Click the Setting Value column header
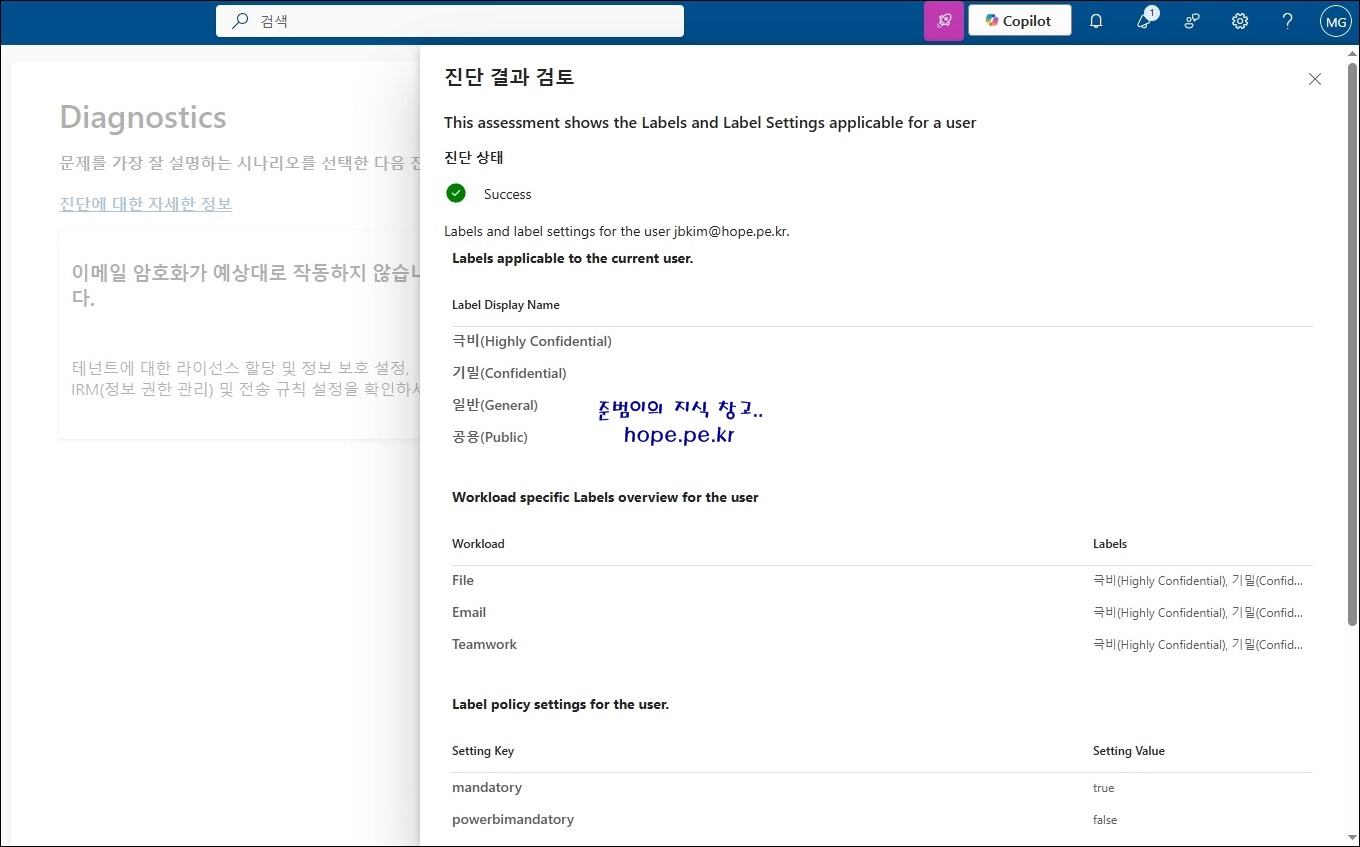The image size is (1360, 847). click(x=1129, y=751)
